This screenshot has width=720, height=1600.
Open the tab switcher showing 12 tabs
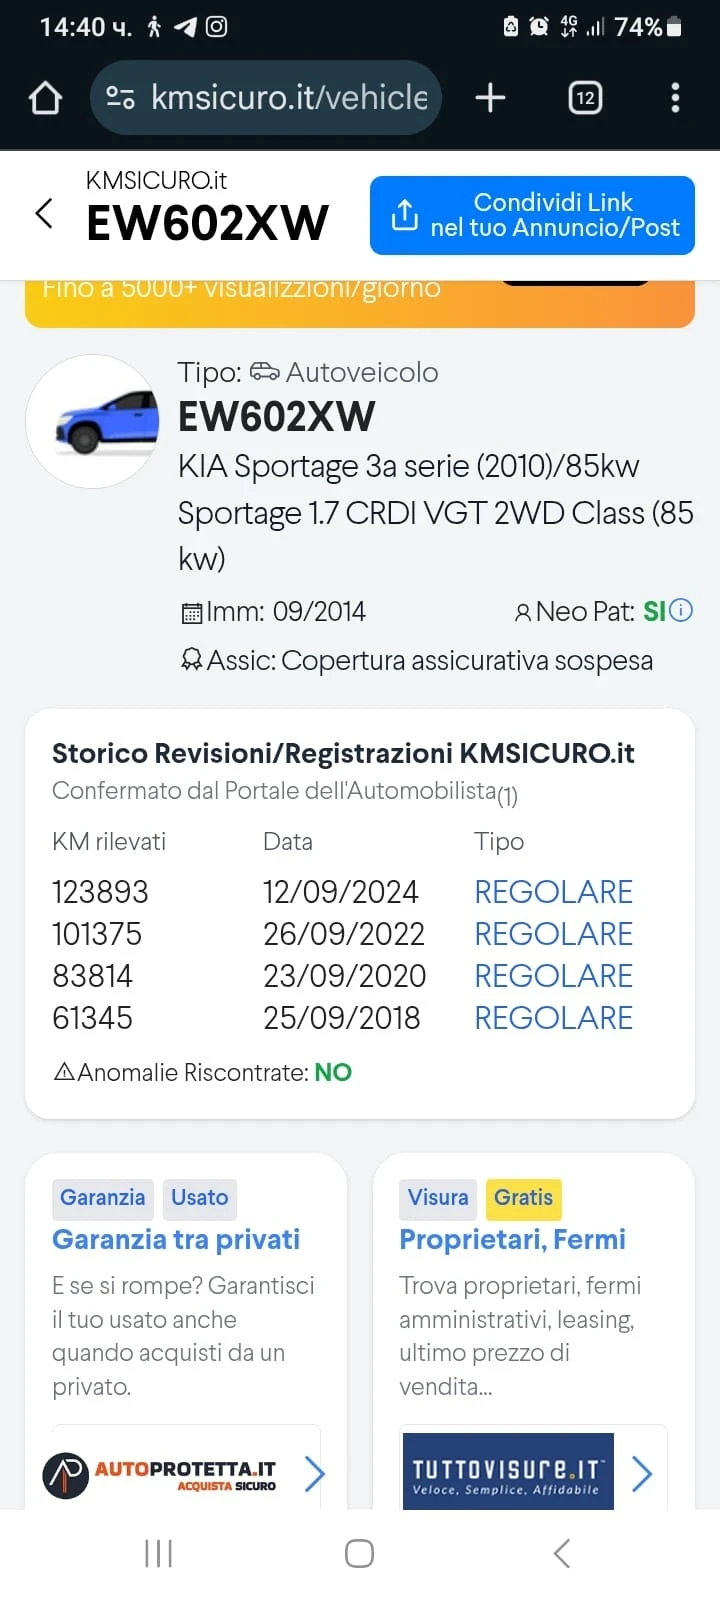click(585, 98)
